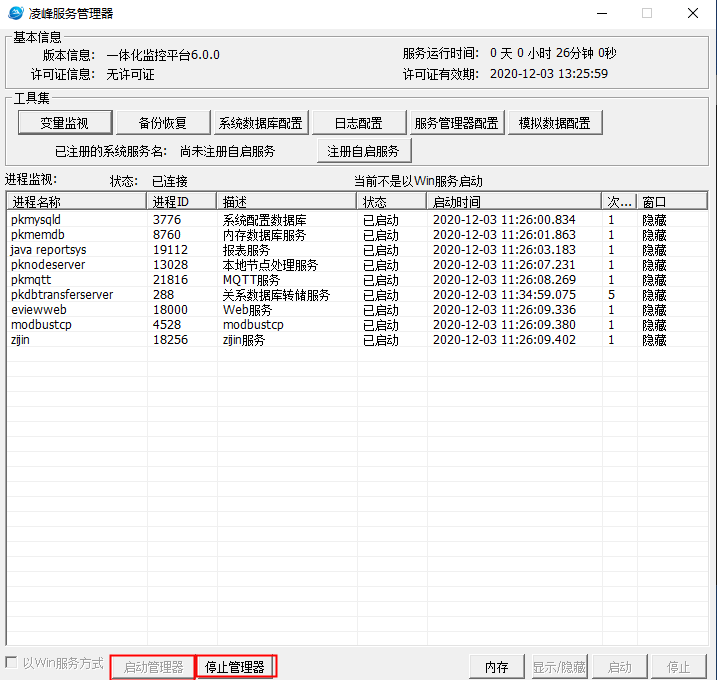Click the Web服务 description cell
This screenshot has width=717, height=680.
pos(247,311)
